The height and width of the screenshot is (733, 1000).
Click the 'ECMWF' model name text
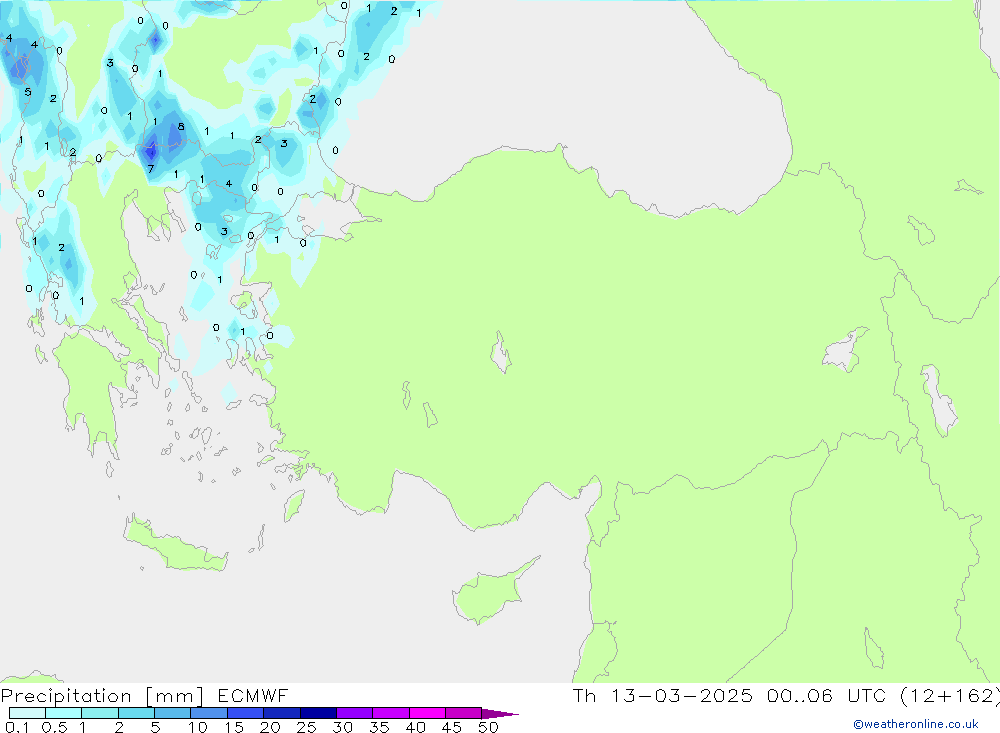[253, 695]
